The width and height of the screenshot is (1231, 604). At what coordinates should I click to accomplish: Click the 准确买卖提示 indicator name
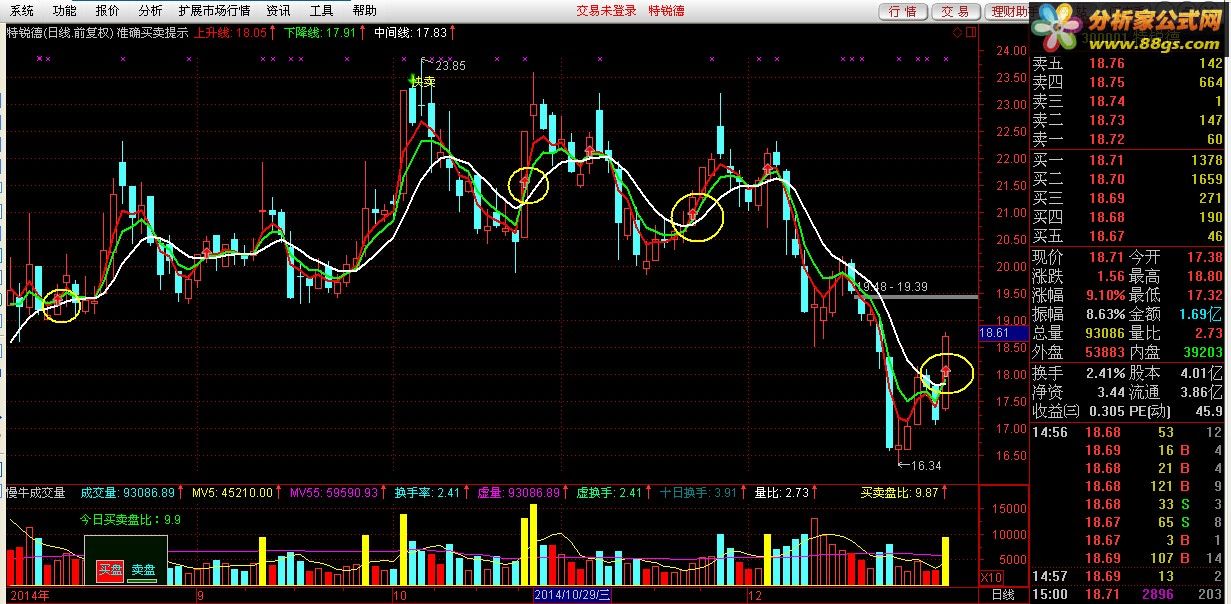[x=153, y=32]
